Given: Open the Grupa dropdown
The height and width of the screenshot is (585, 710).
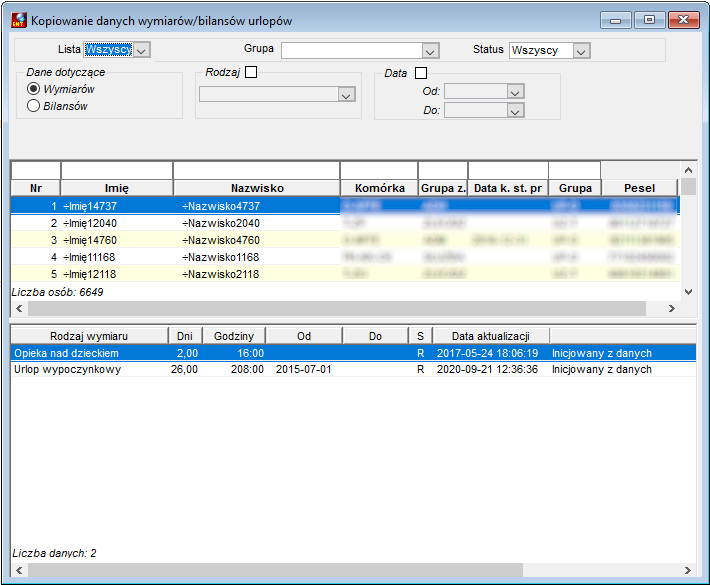Looking at the screenshot, I should pos(430,51).
